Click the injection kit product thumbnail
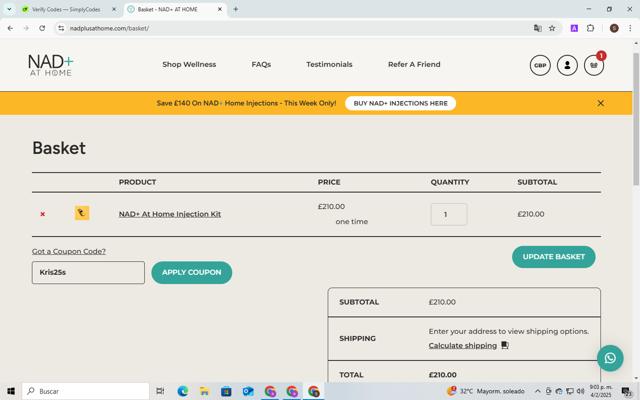Image resolution: width=640 pixels, height=400 pixels. pyautogui.click(x=82, y=213)
